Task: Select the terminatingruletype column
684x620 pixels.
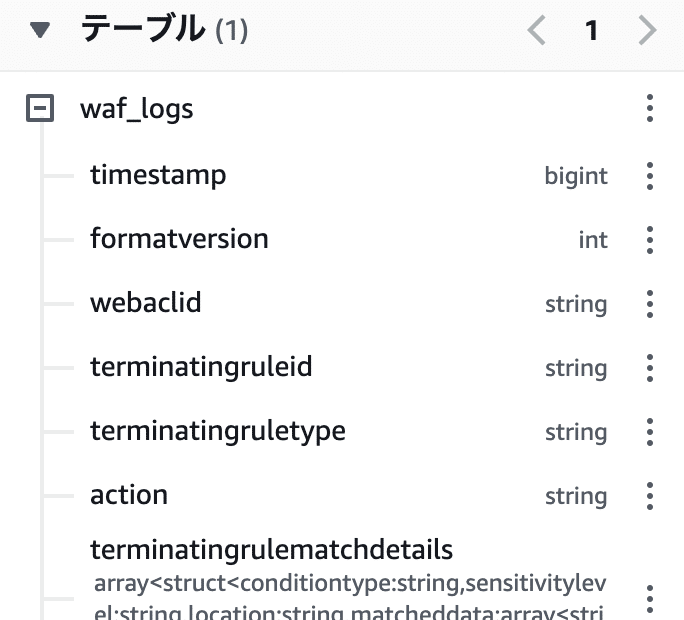Action: coord(218,431)
